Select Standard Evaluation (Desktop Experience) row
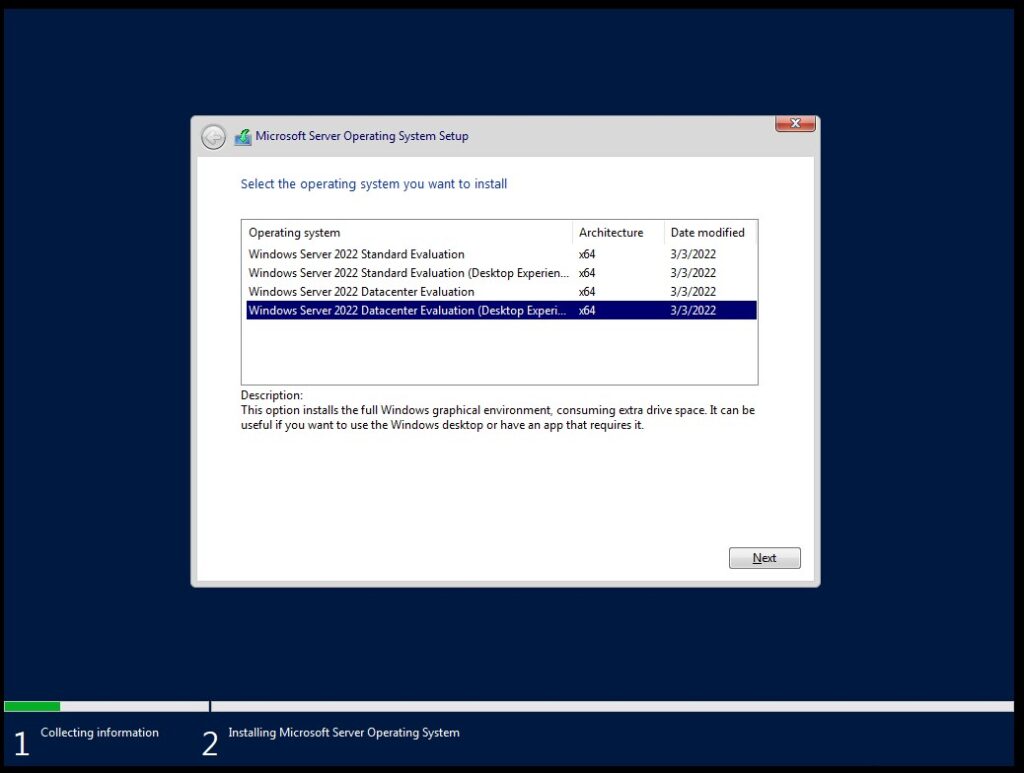Screen dimensions: 1024x773 [501, 273]
